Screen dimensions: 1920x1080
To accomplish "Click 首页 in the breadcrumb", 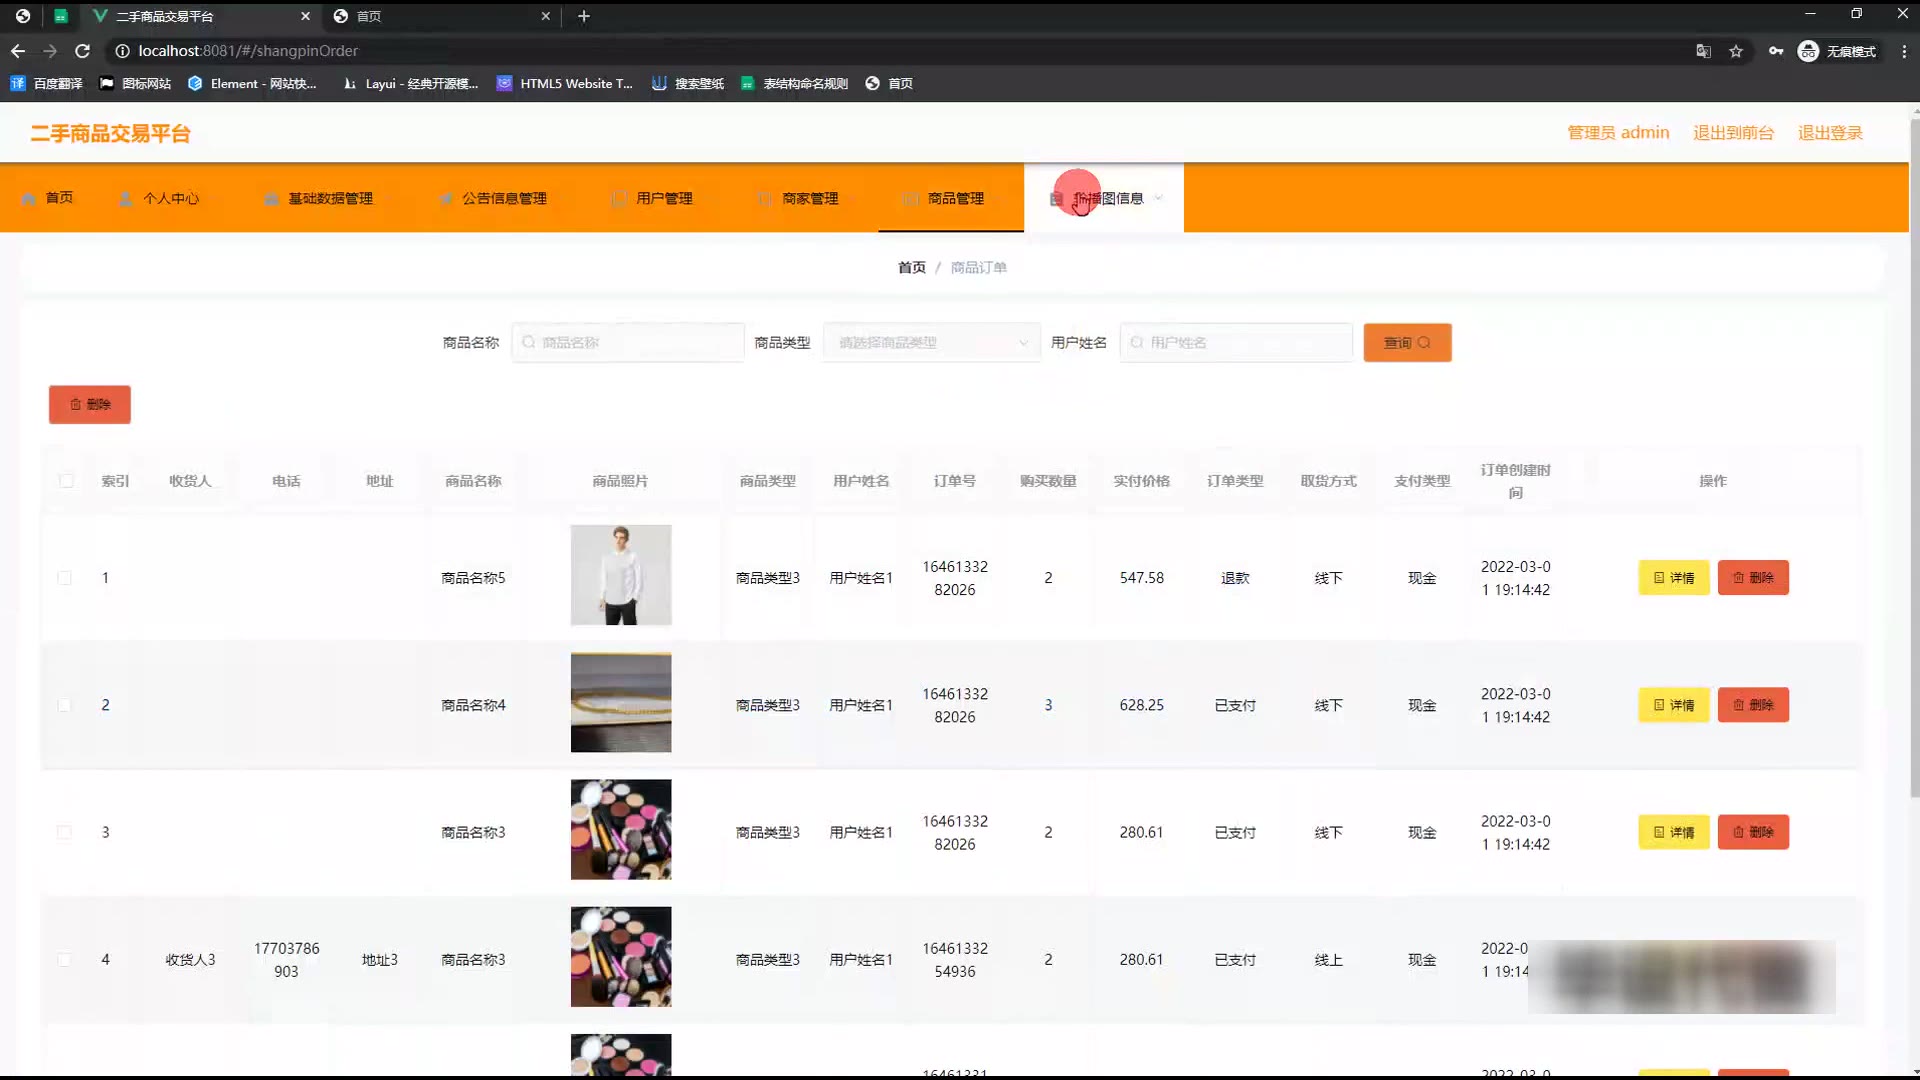I will pyautogui.click(x=911, y=267).
